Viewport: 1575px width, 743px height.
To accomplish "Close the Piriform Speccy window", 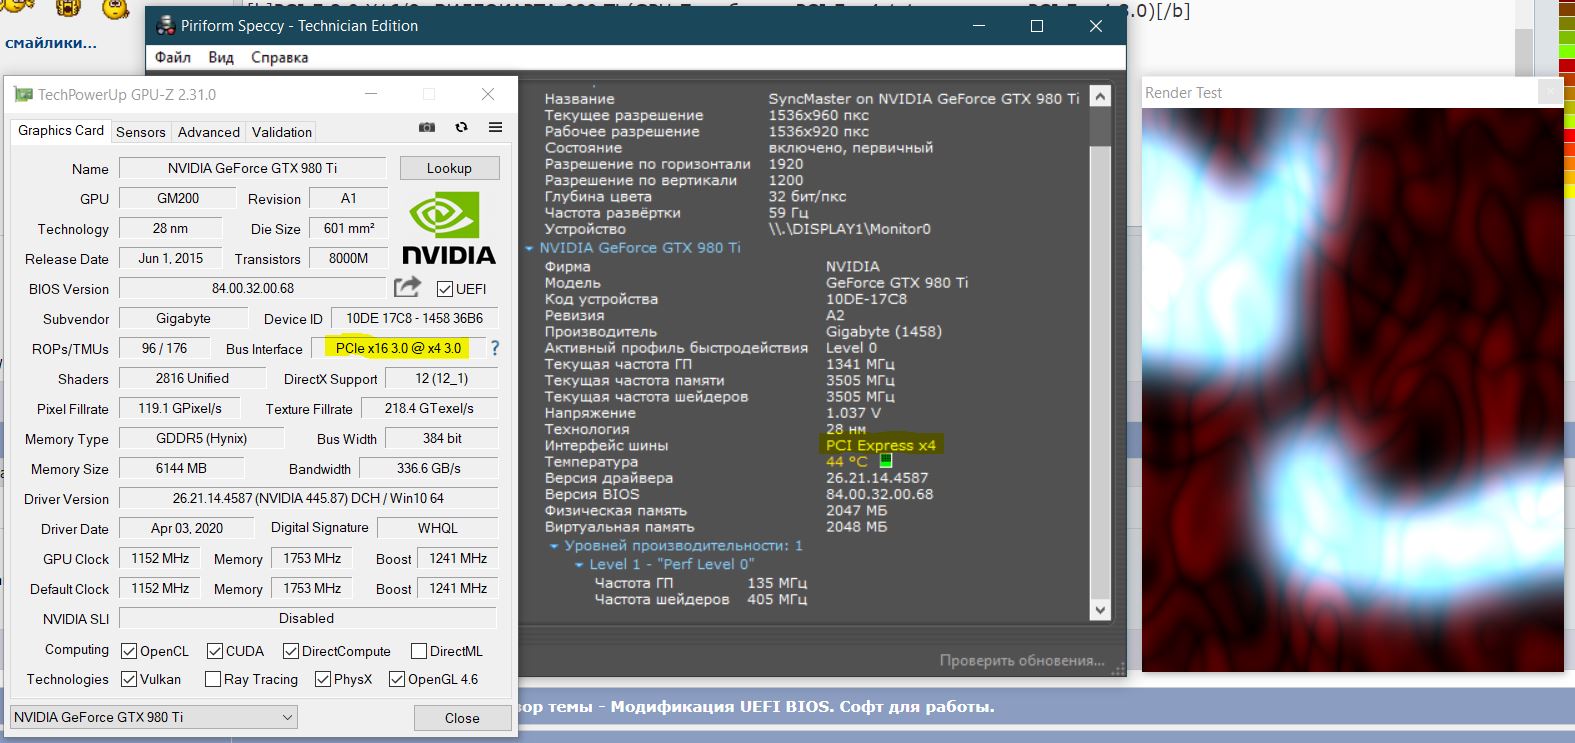I will (1096, 26).
